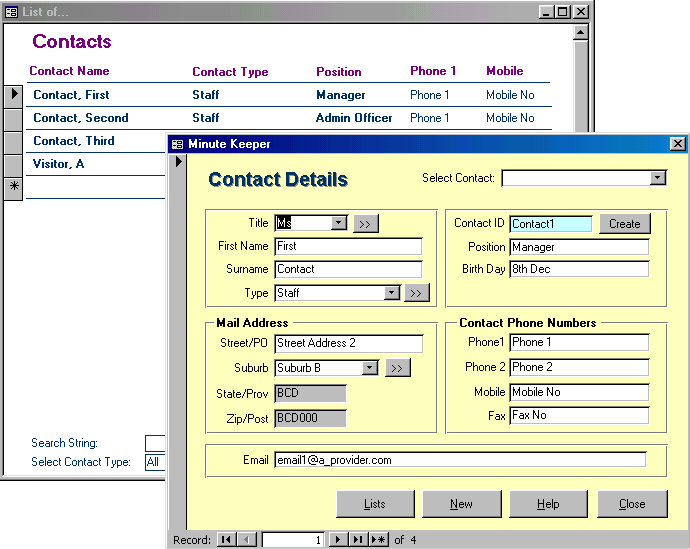This screenshot has width=690, height=549.
Task: Open the Select Contact dropdown
Action: click(x=657, y=178)
